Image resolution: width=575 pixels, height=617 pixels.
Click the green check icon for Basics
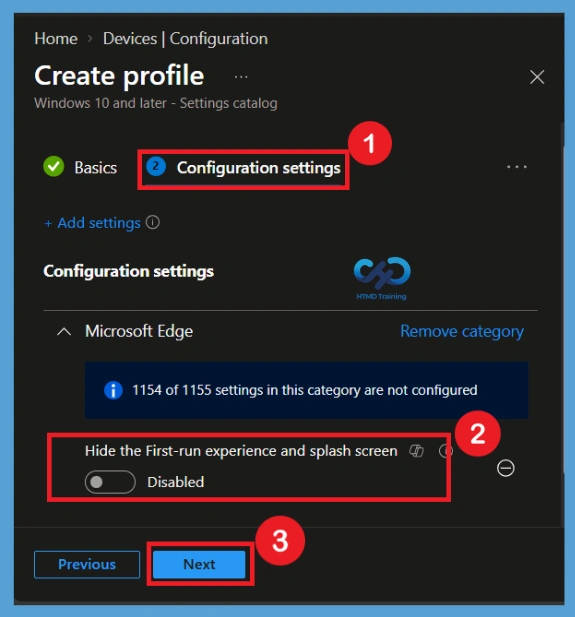(54, 167)
